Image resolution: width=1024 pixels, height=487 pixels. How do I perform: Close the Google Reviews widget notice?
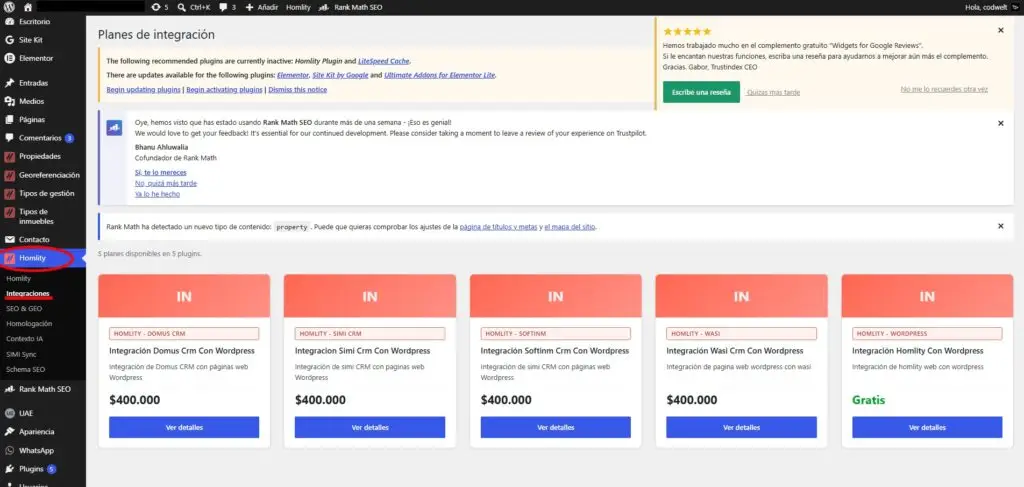1000,30
